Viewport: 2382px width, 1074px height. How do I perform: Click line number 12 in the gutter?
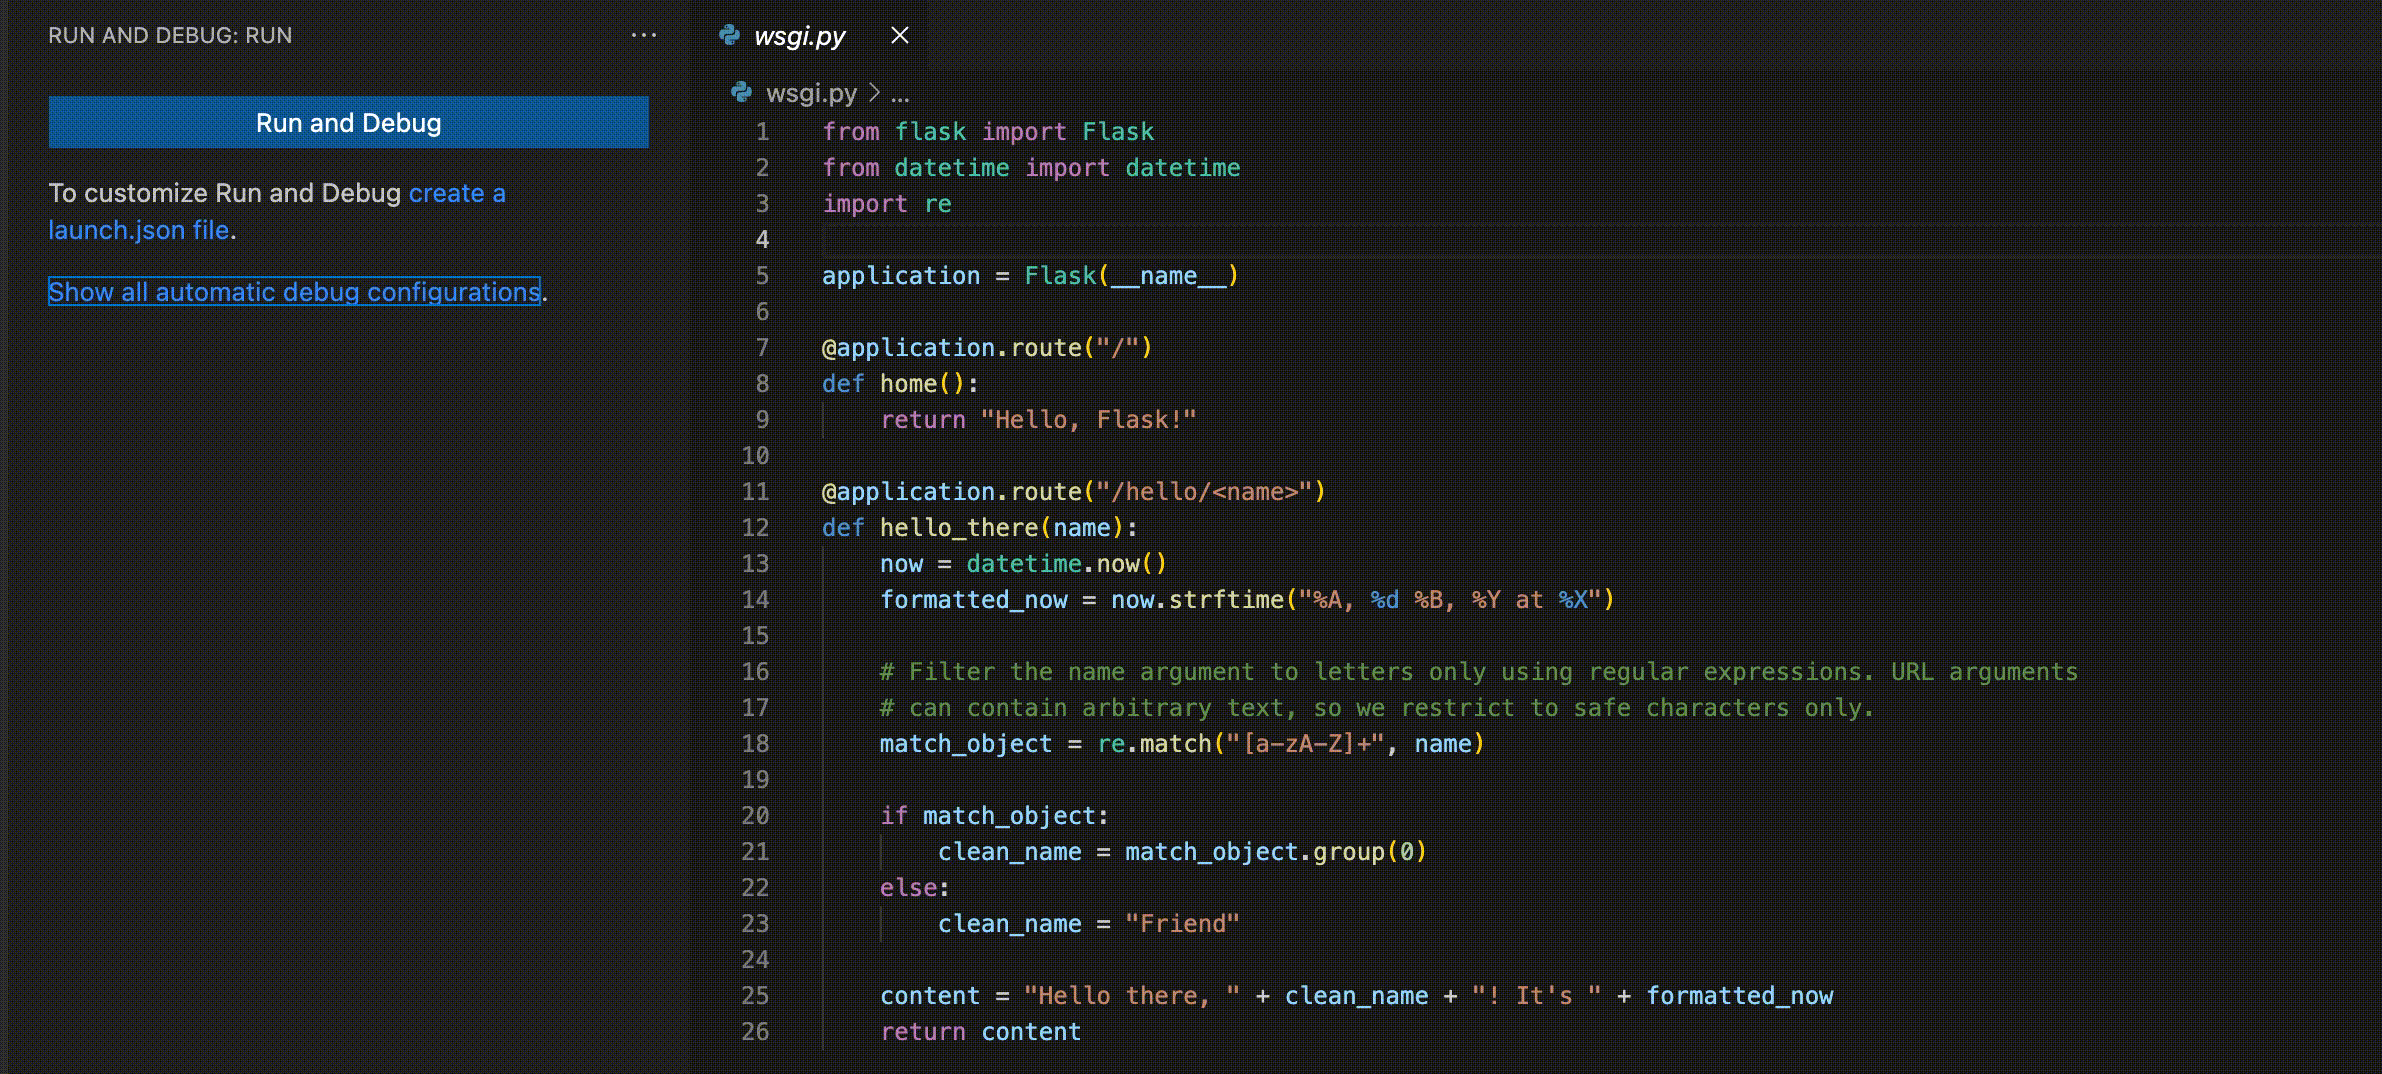[x=755, y=527]
